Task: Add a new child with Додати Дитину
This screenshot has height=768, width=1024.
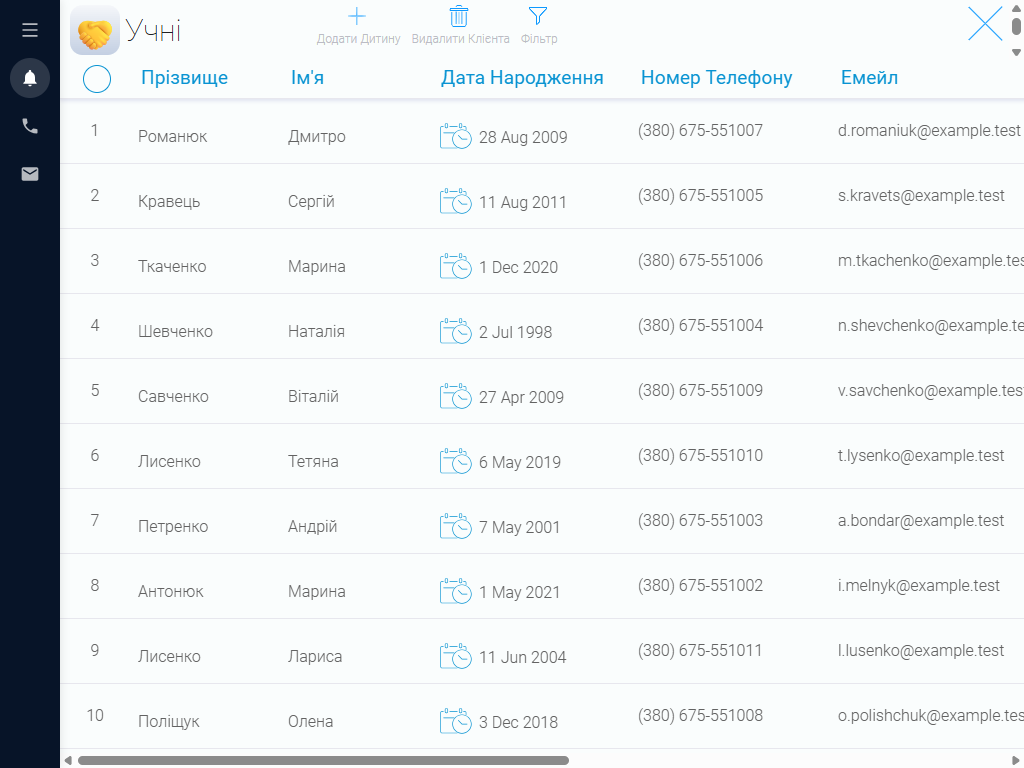Action: pos(358,26)
